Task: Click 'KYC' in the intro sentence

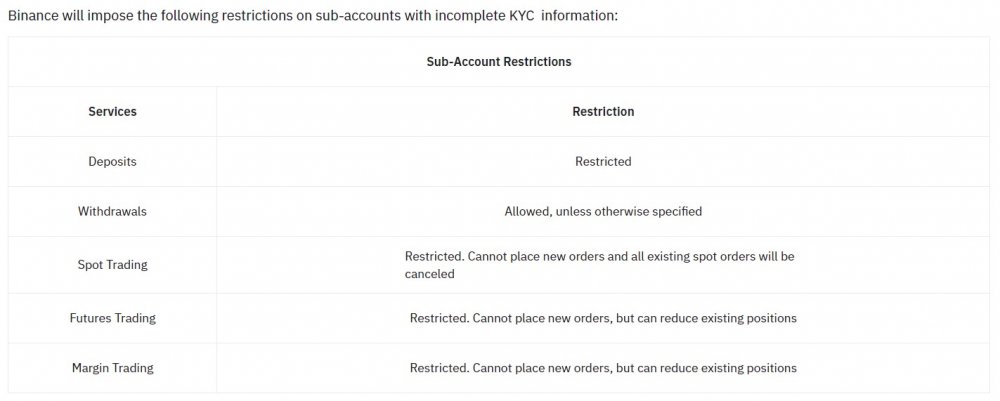Action: (x=521, y=15)
